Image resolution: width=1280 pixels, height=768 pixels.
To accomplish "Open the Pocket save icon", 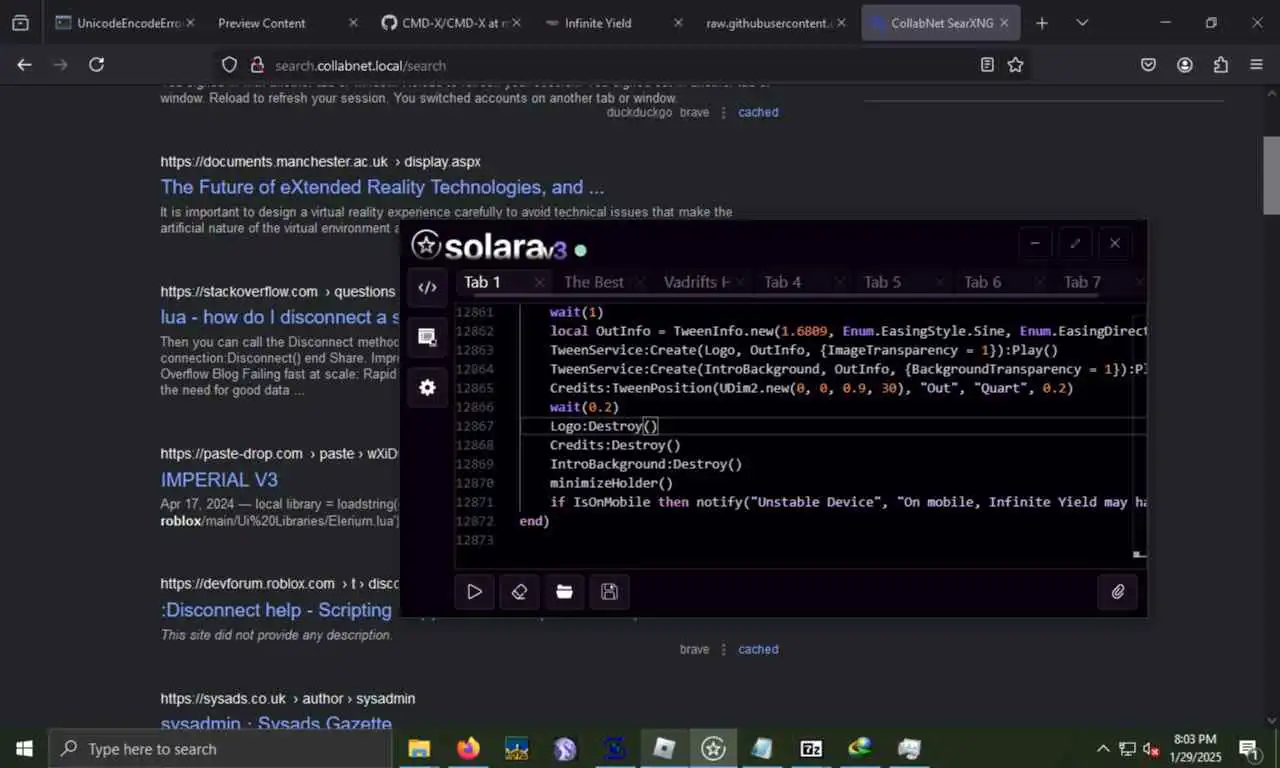I will click(x=1149, y=65).
